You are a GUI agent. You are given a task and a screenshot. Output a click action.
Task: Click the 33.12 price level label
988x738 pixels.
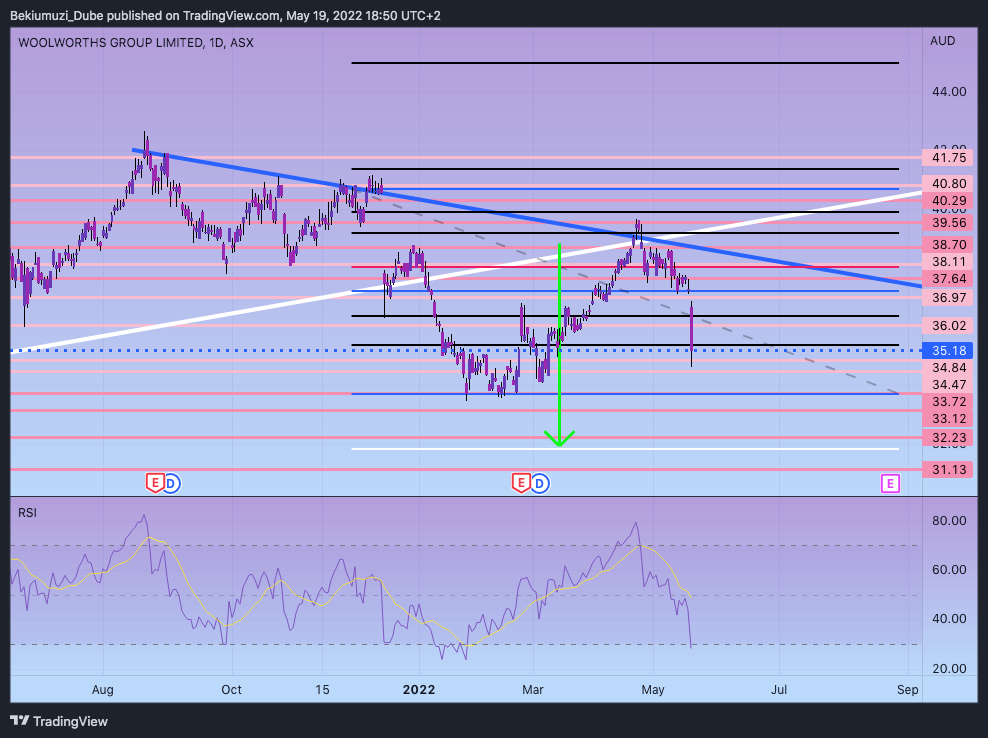[x=948, y=418]
